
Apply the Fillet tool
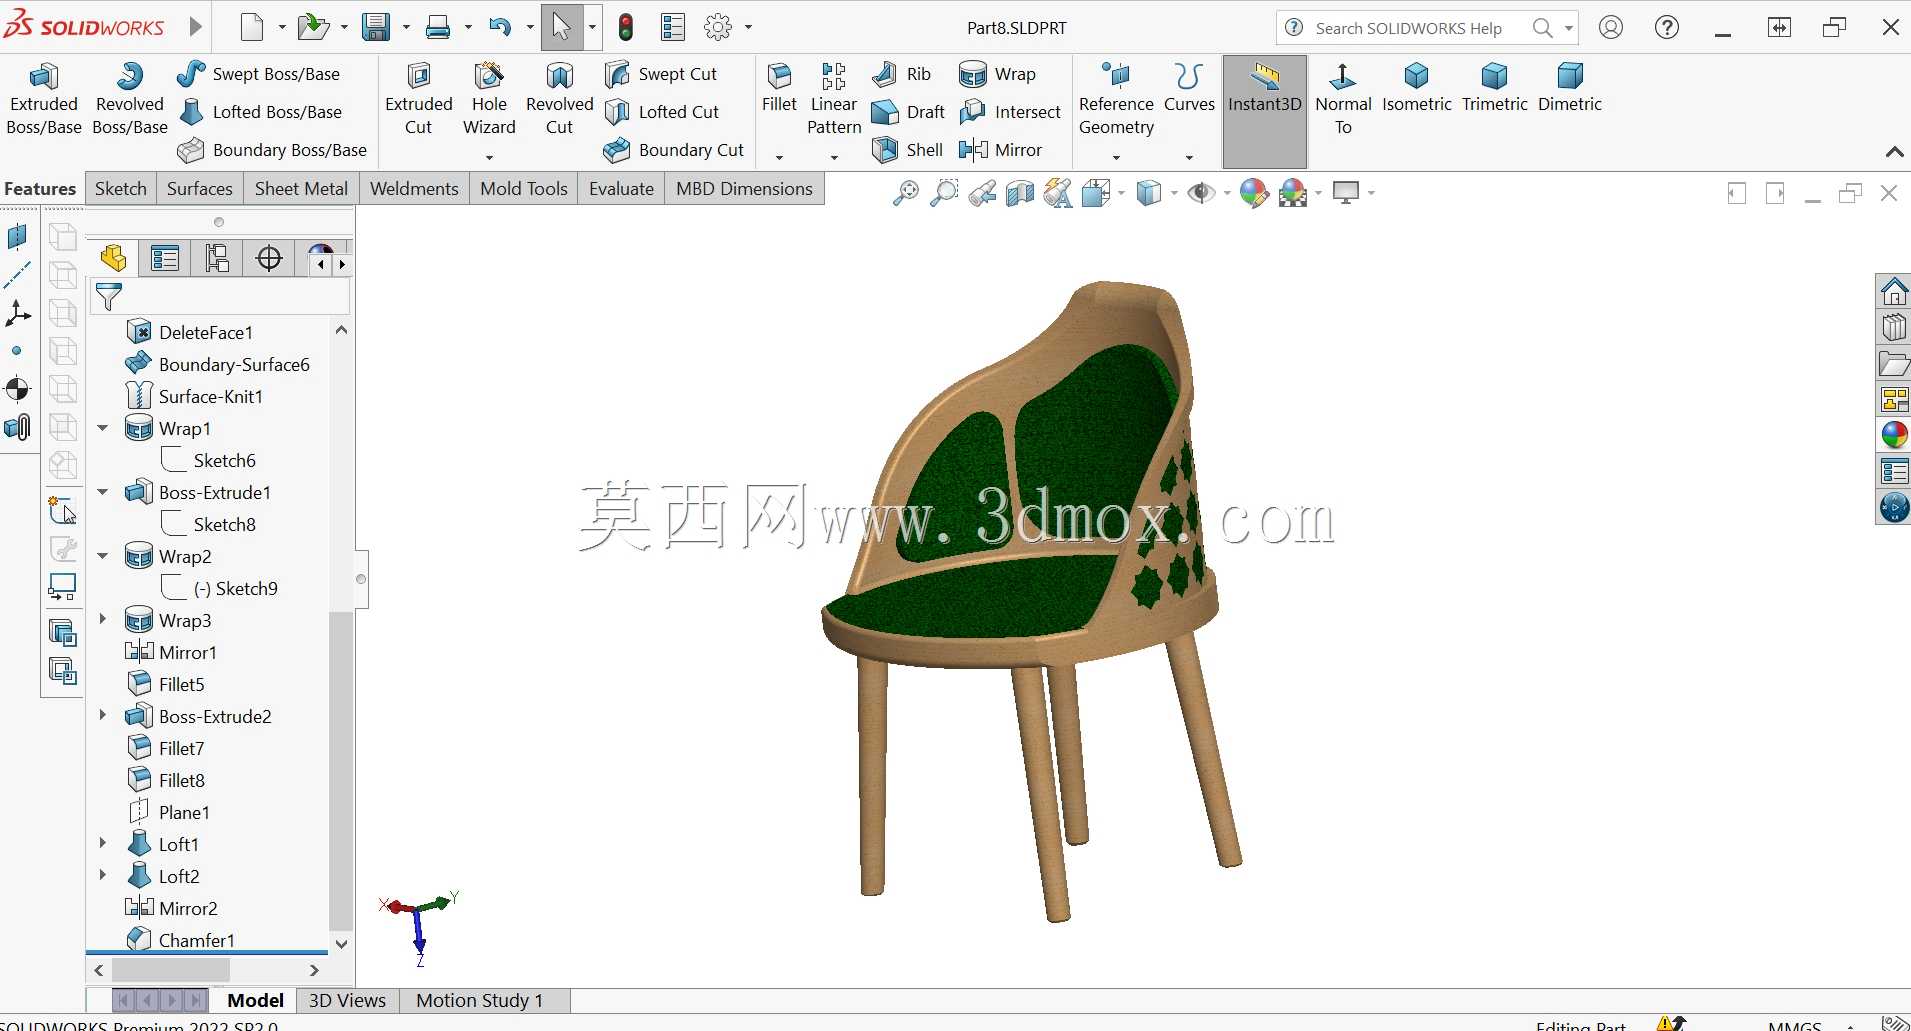[x=779, y=88]
